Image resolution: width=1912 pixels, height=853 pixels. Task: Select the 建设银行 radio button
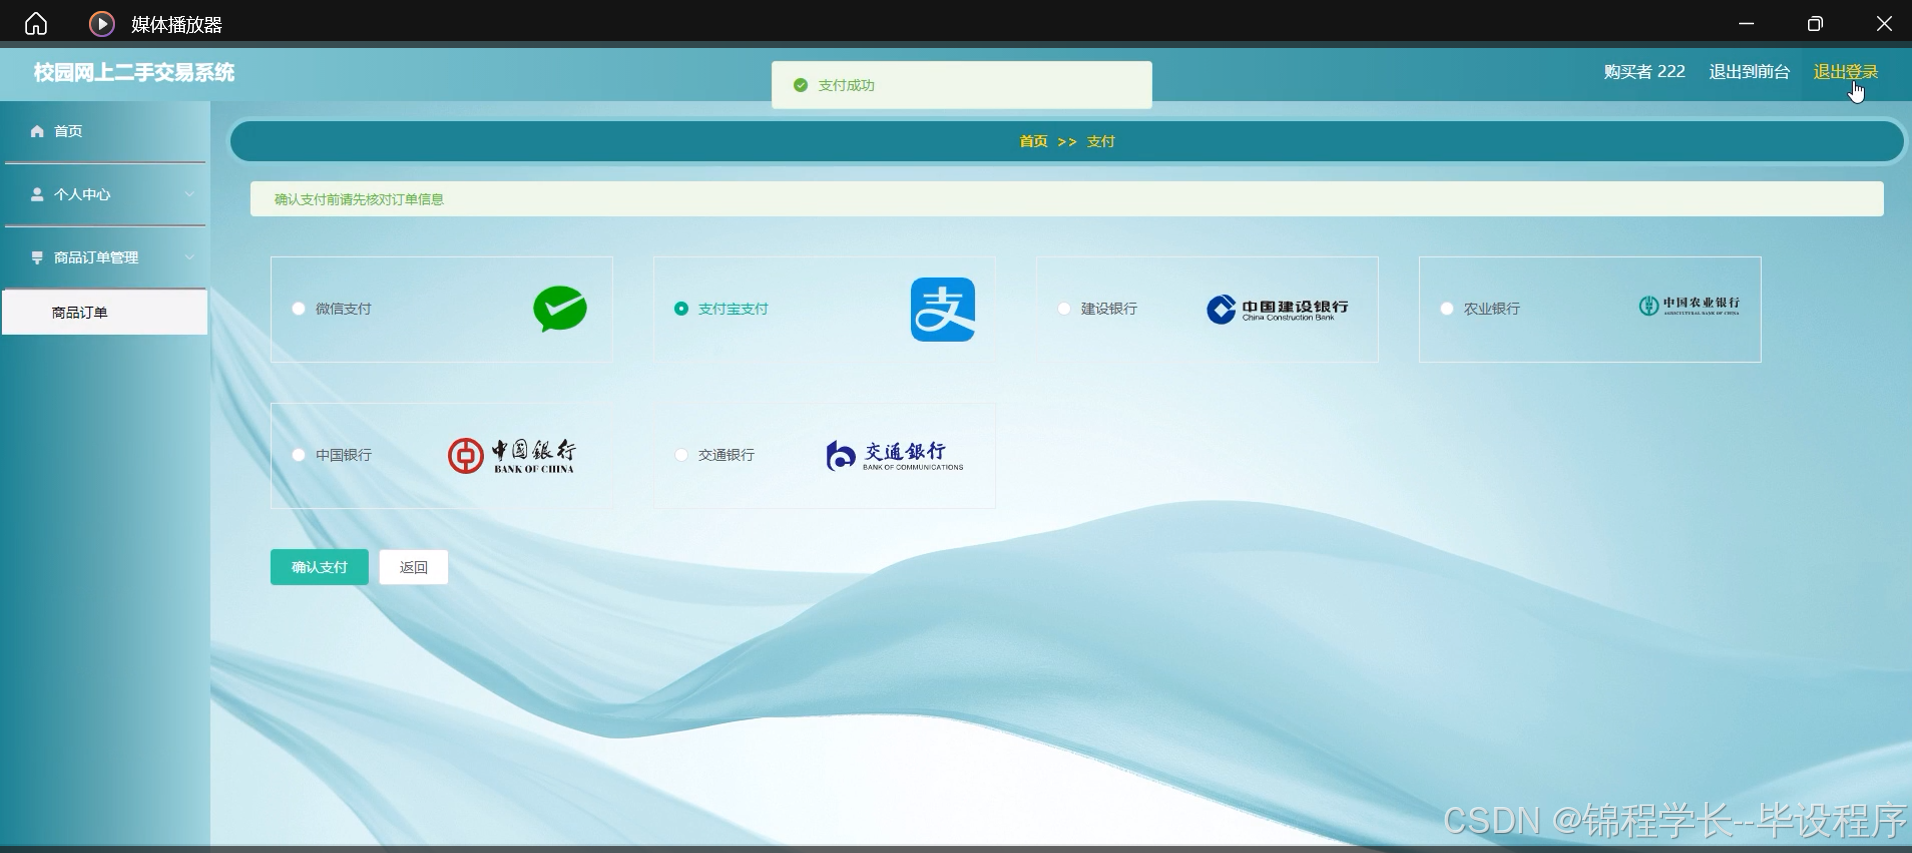click(x=1064, y=308)
